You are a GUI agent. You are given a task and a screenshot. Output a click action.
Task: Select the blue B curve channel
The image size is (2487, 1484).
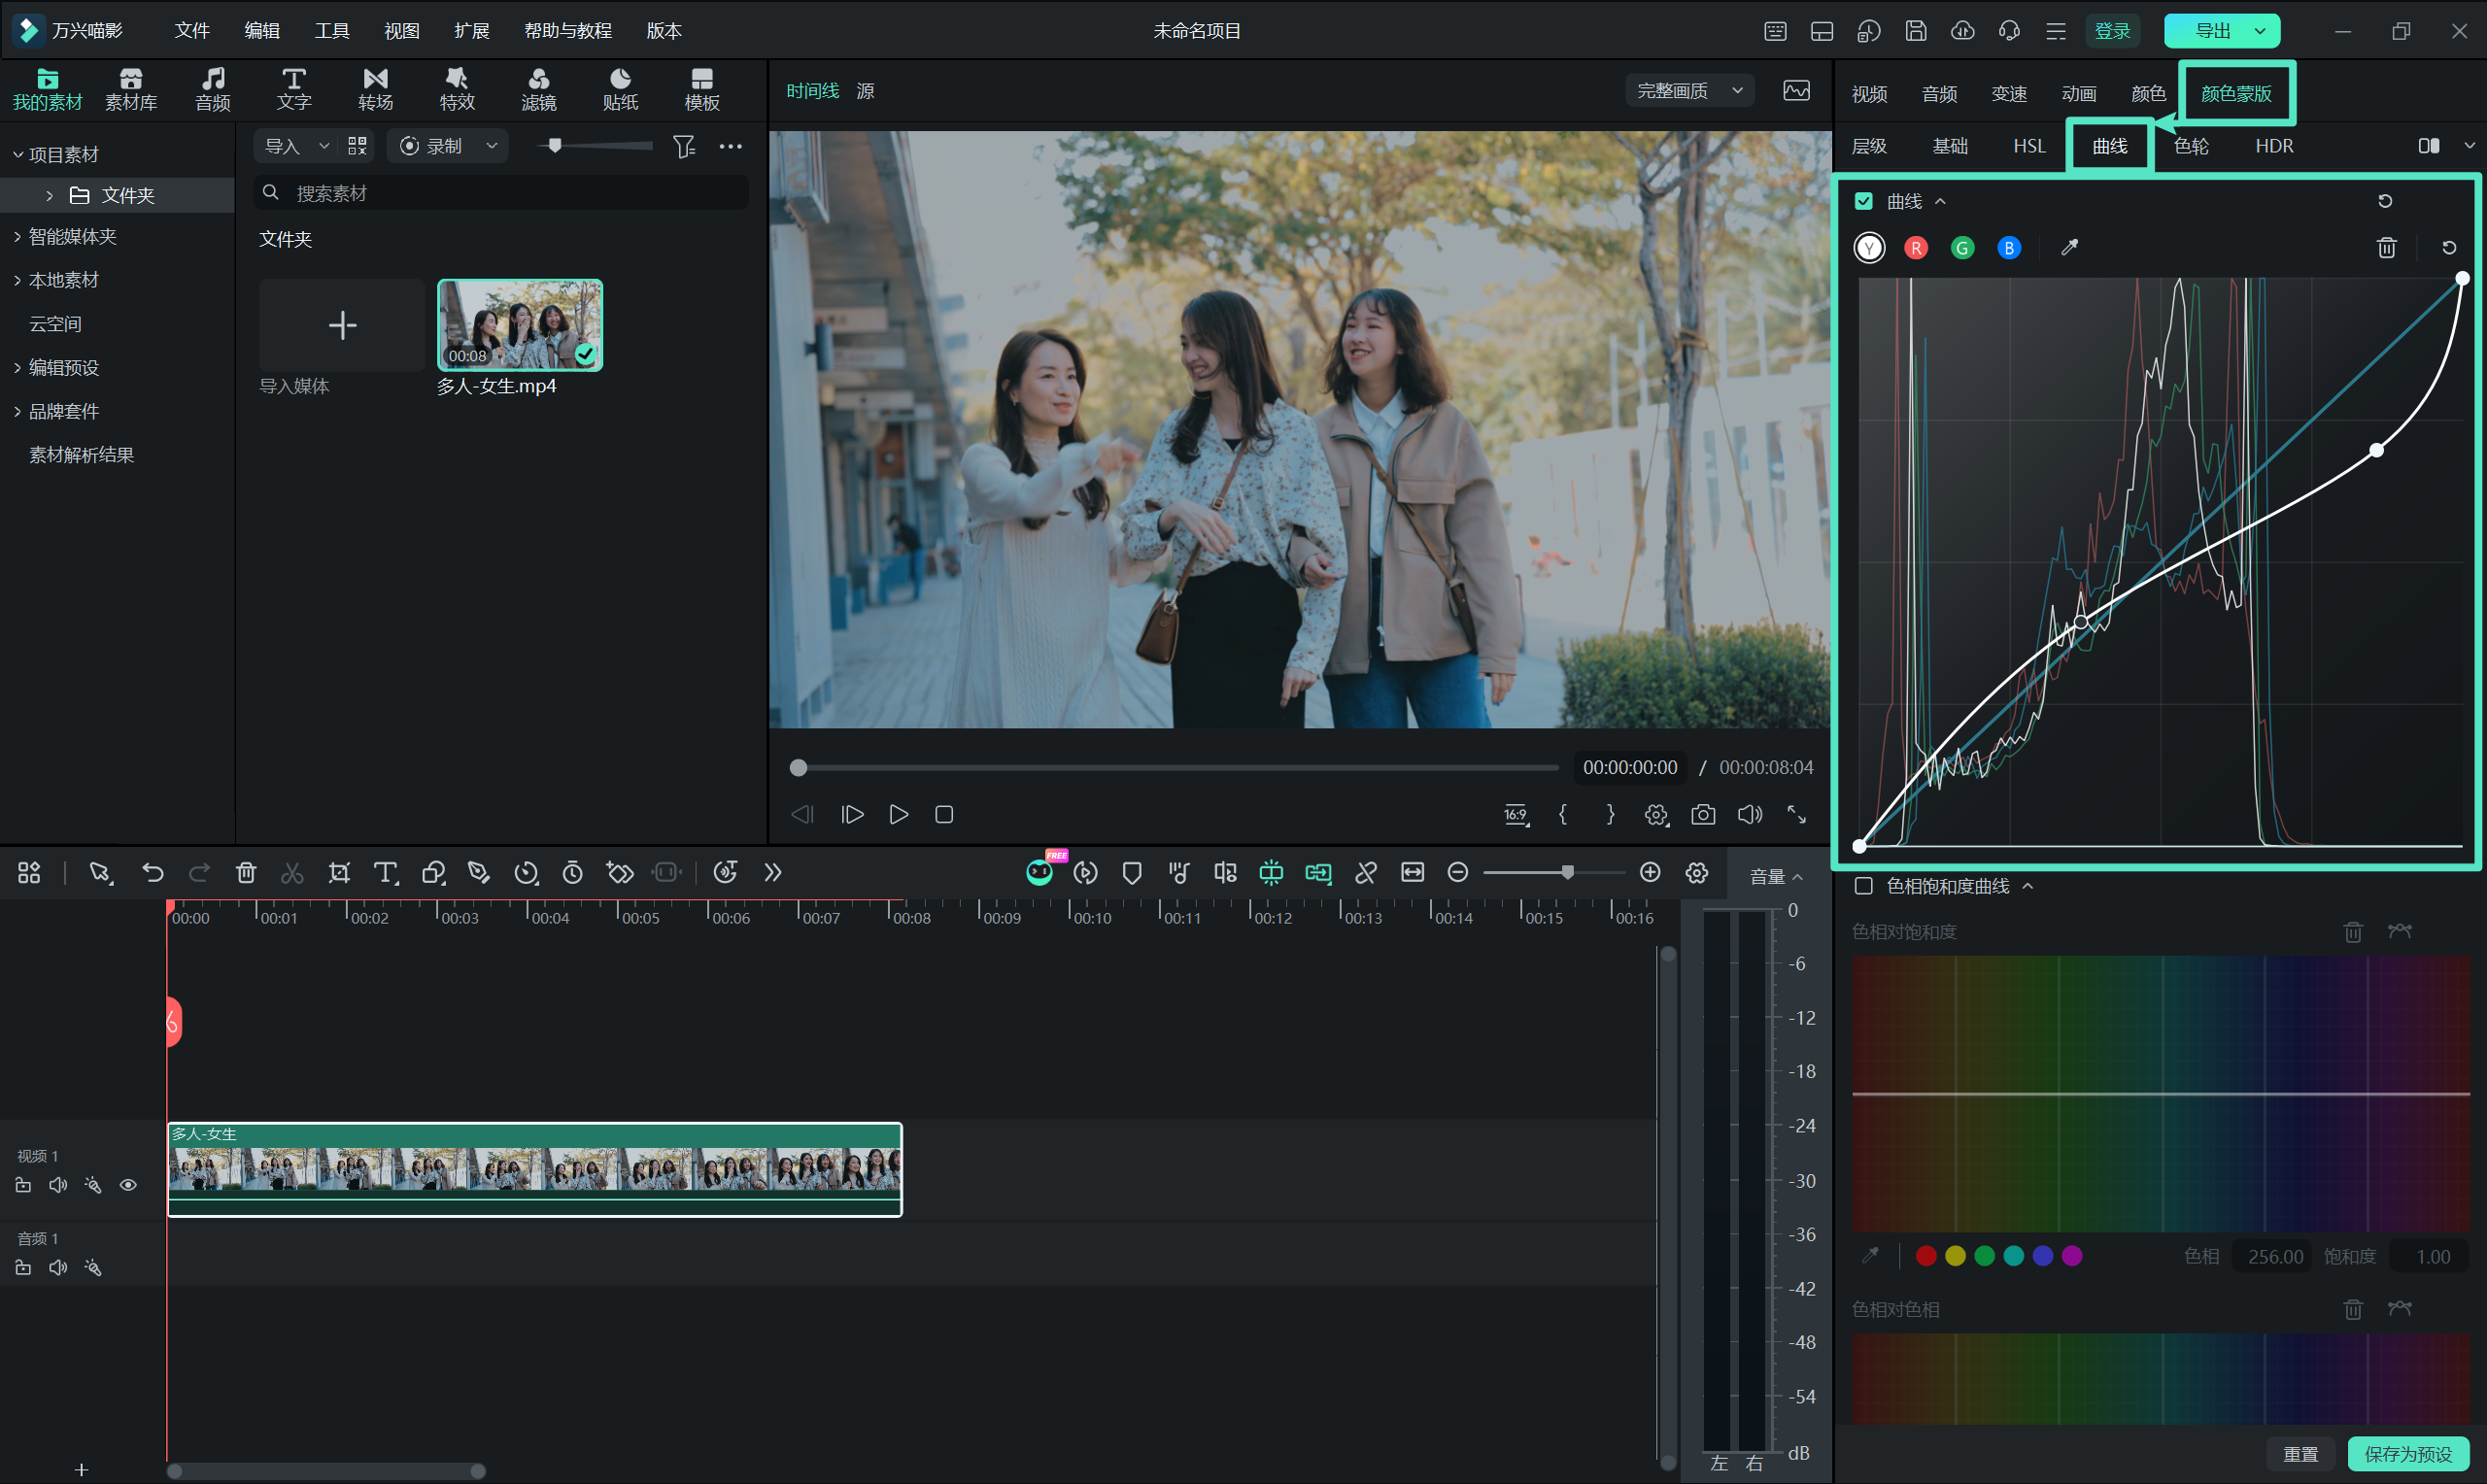[x=2009, y=247]
